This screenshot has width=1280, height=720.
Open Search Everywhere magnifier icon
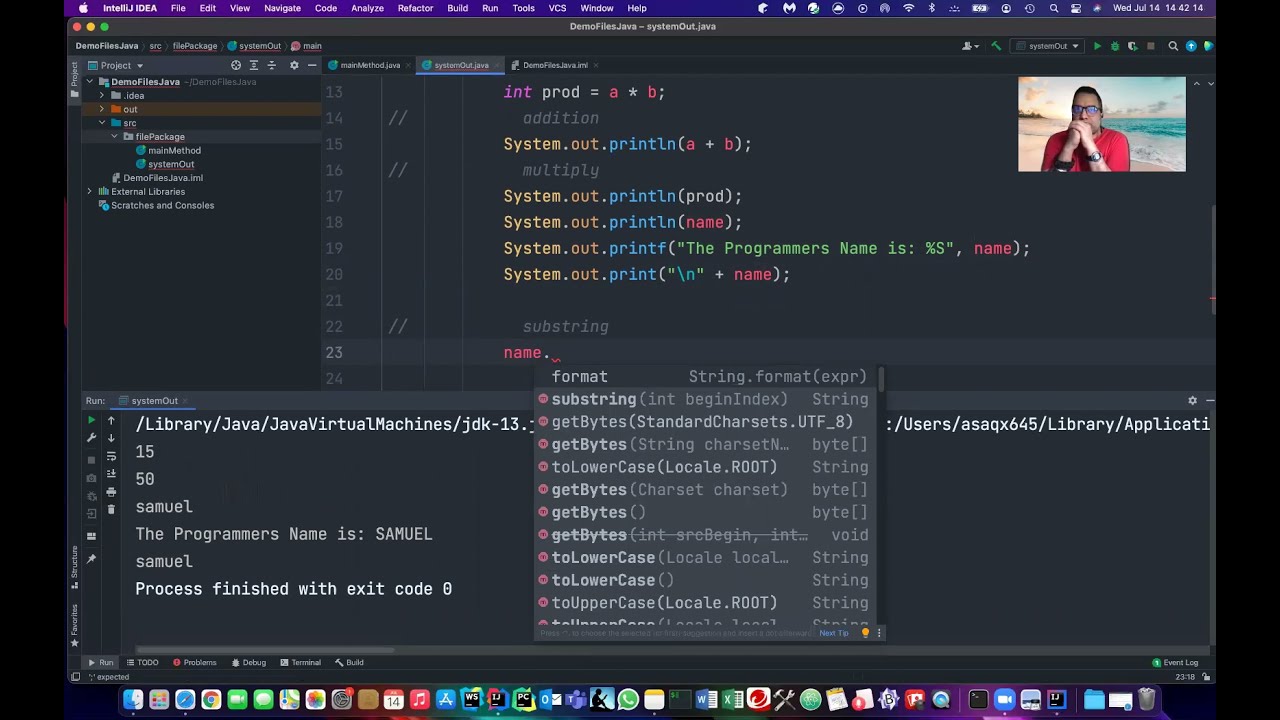coord(1173,46)
